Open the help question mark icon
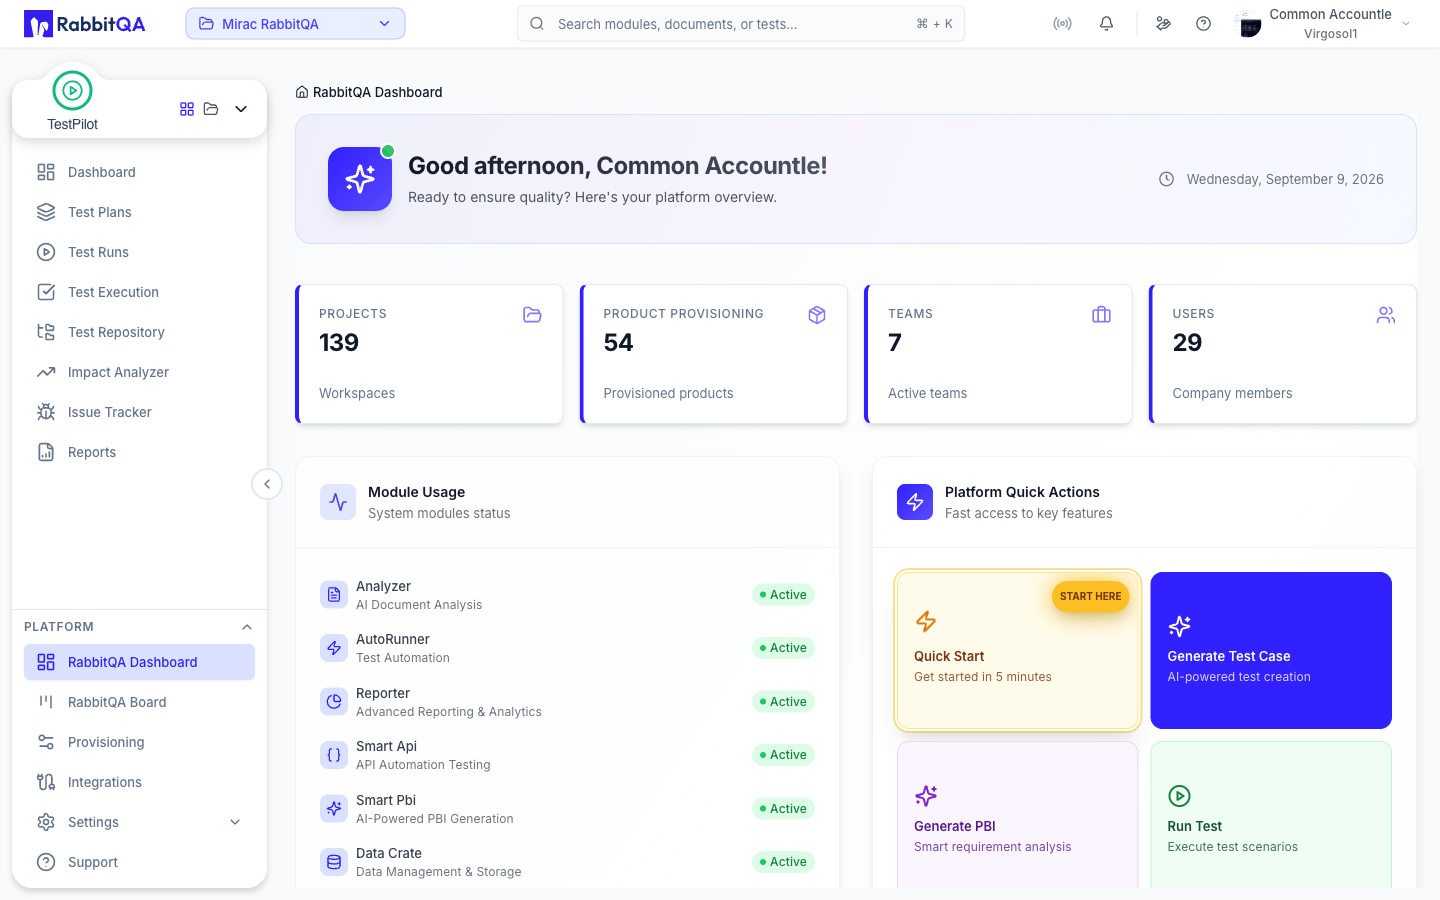Screen dimensions: 1440x900 click(x=1203, y=24)
